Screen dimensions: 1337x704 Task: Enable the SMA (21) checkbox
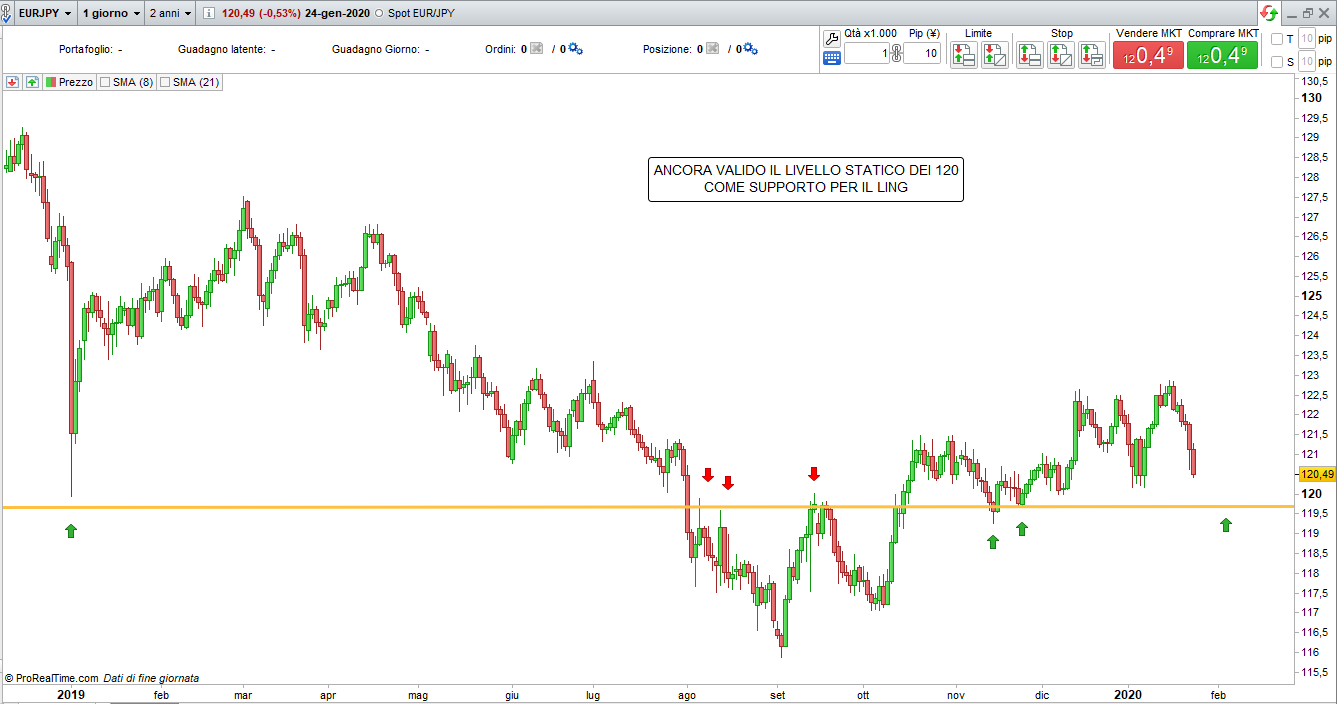point(165,83)
